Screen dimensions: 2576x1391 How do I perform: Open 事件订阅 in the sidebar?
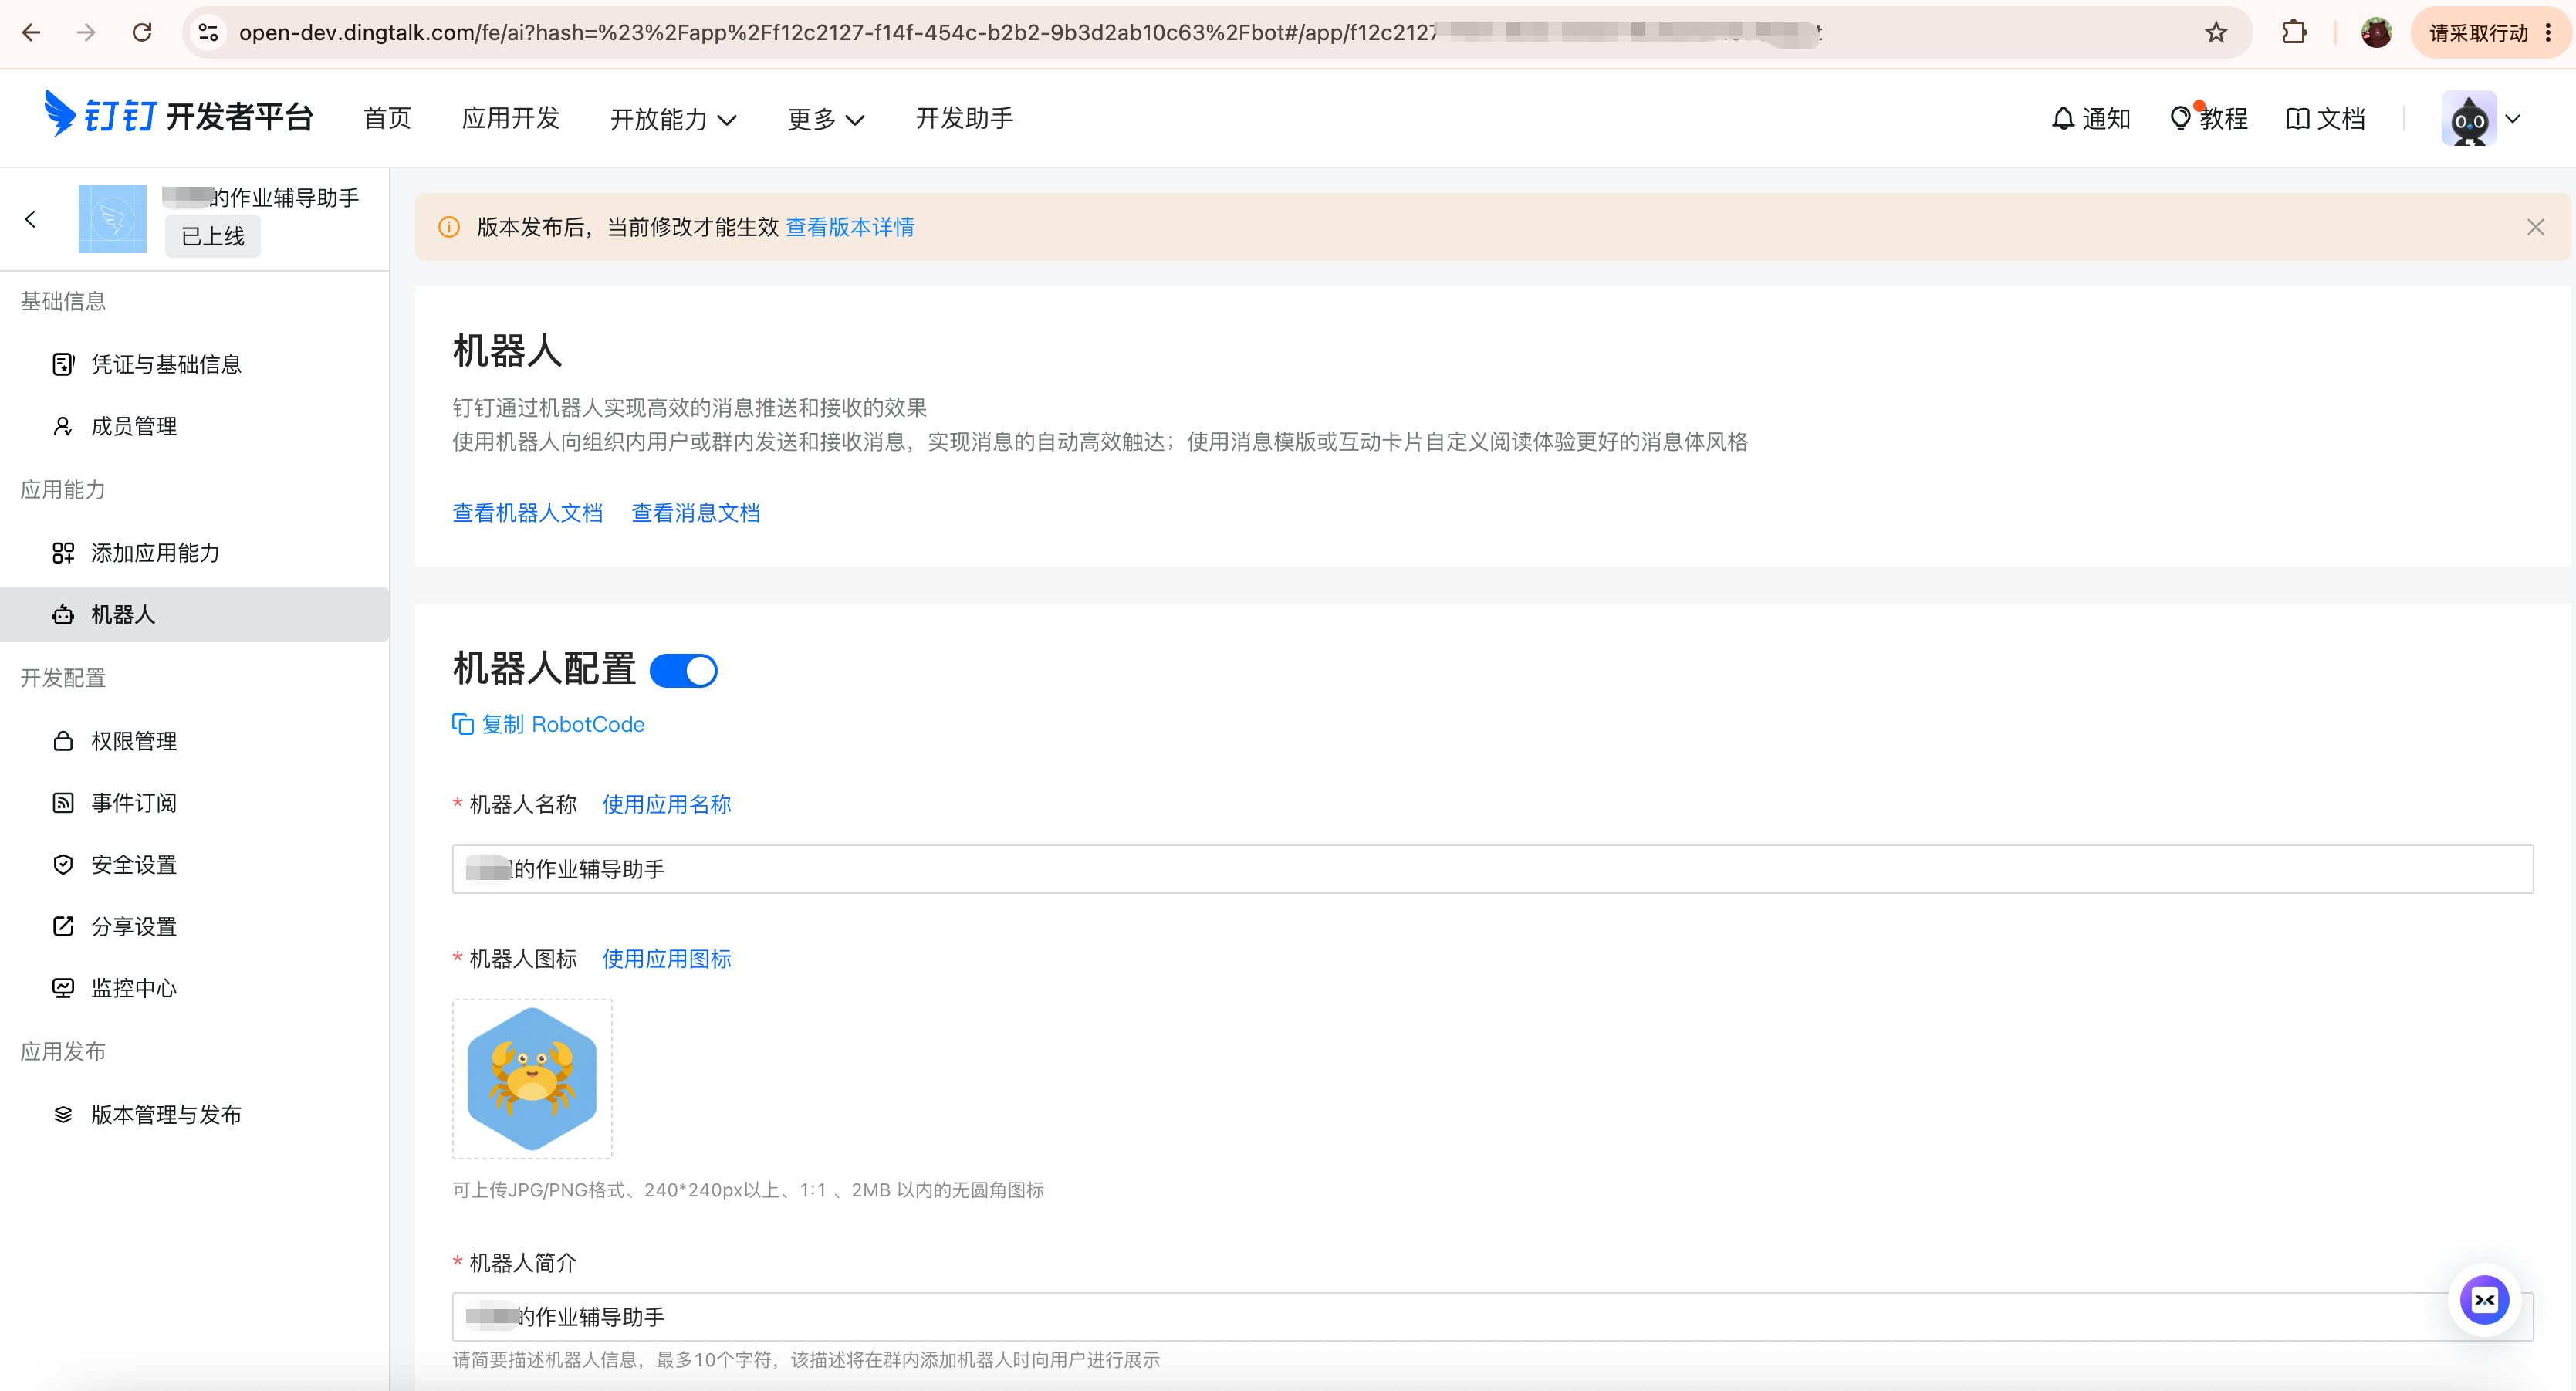click(195, 803)
